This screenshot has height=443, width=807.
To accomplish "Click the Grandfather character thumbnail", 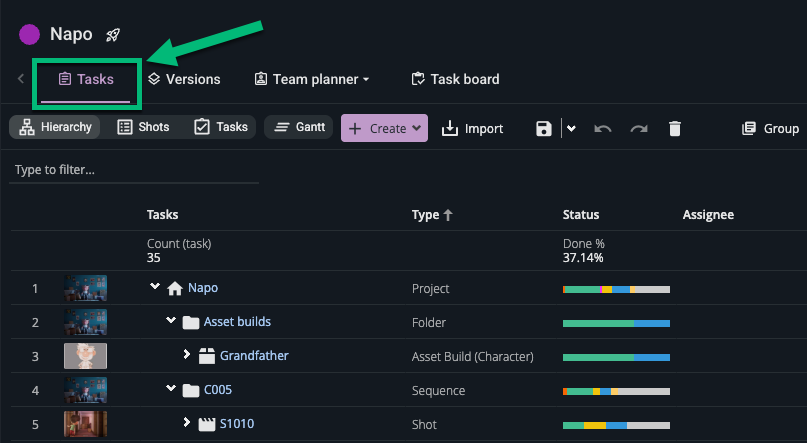I will click(85, 356).
